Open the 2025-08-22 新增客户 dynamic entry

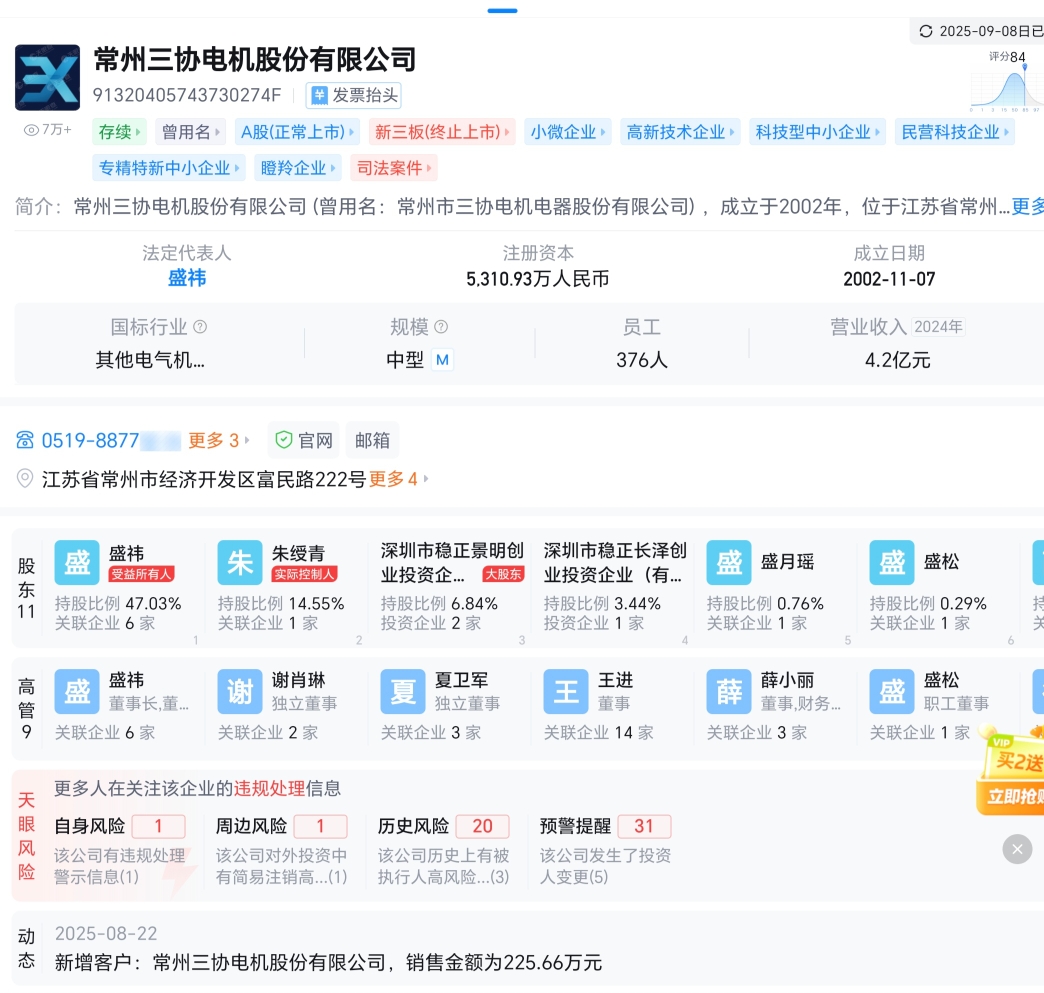(328, 948)
